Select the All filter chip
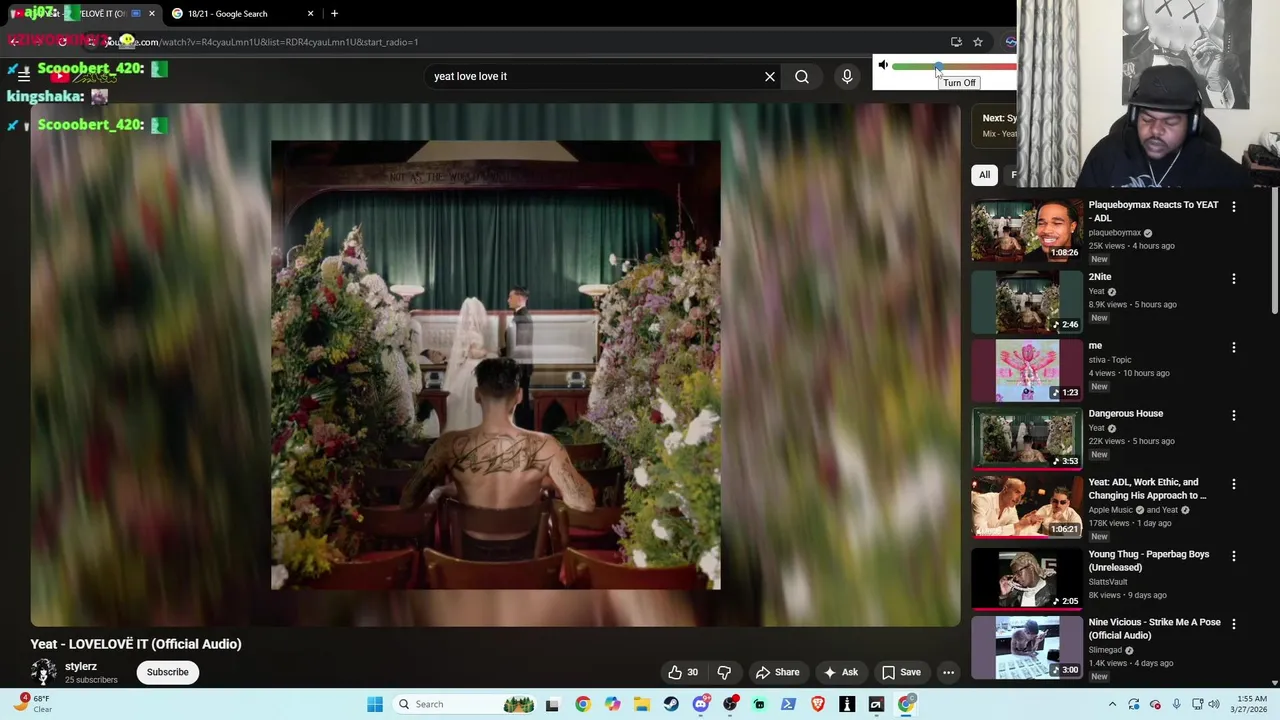Screen dimensions: 1280x720 (x=984, y=175)
